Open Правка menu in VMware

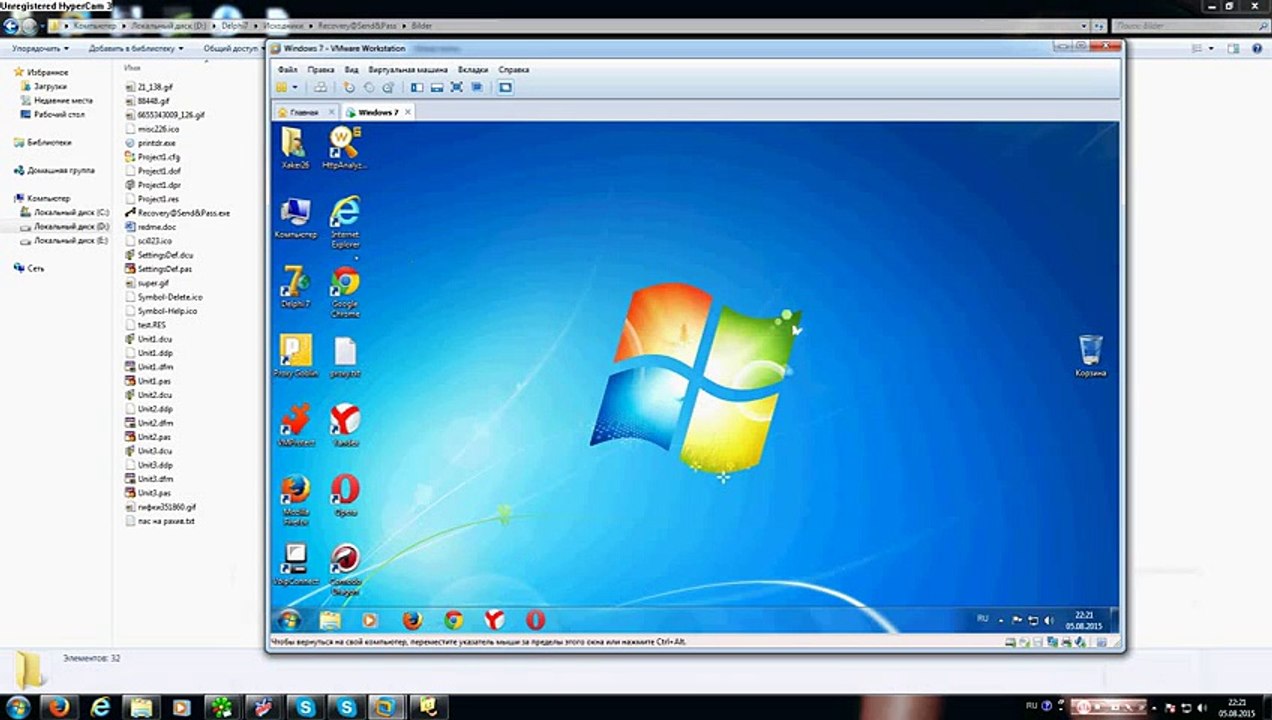321,70
